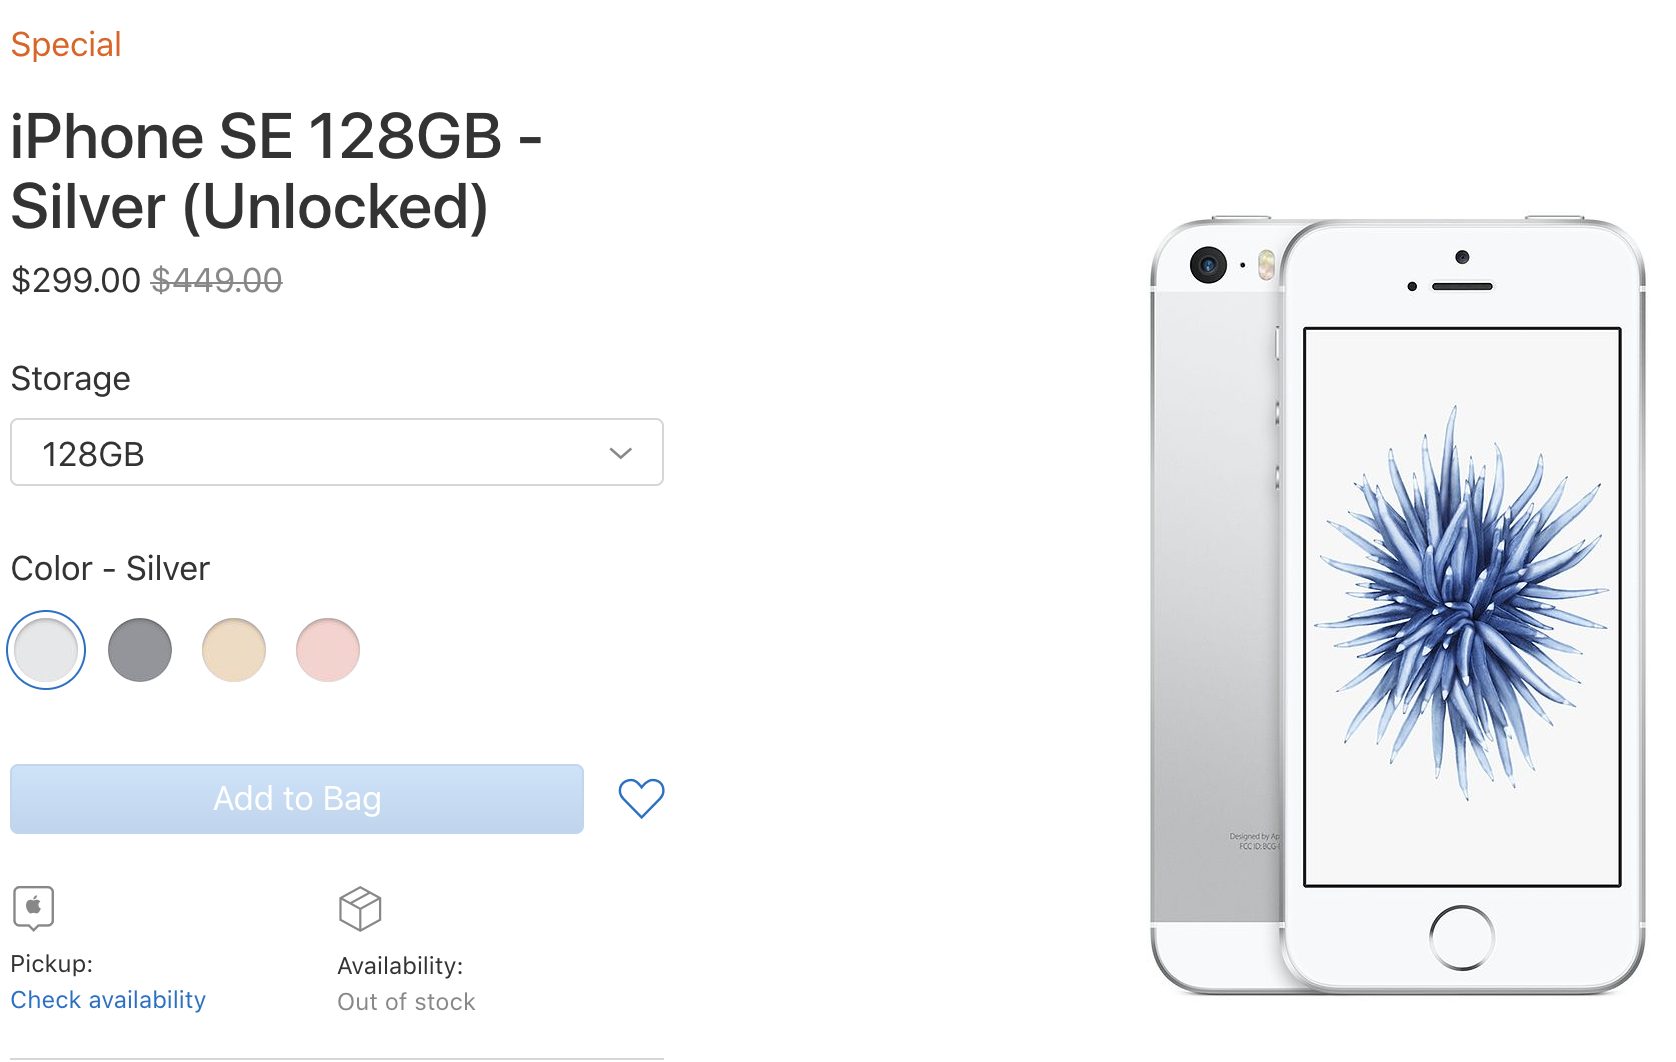Select the Silver color swatch

click(46, 650)
